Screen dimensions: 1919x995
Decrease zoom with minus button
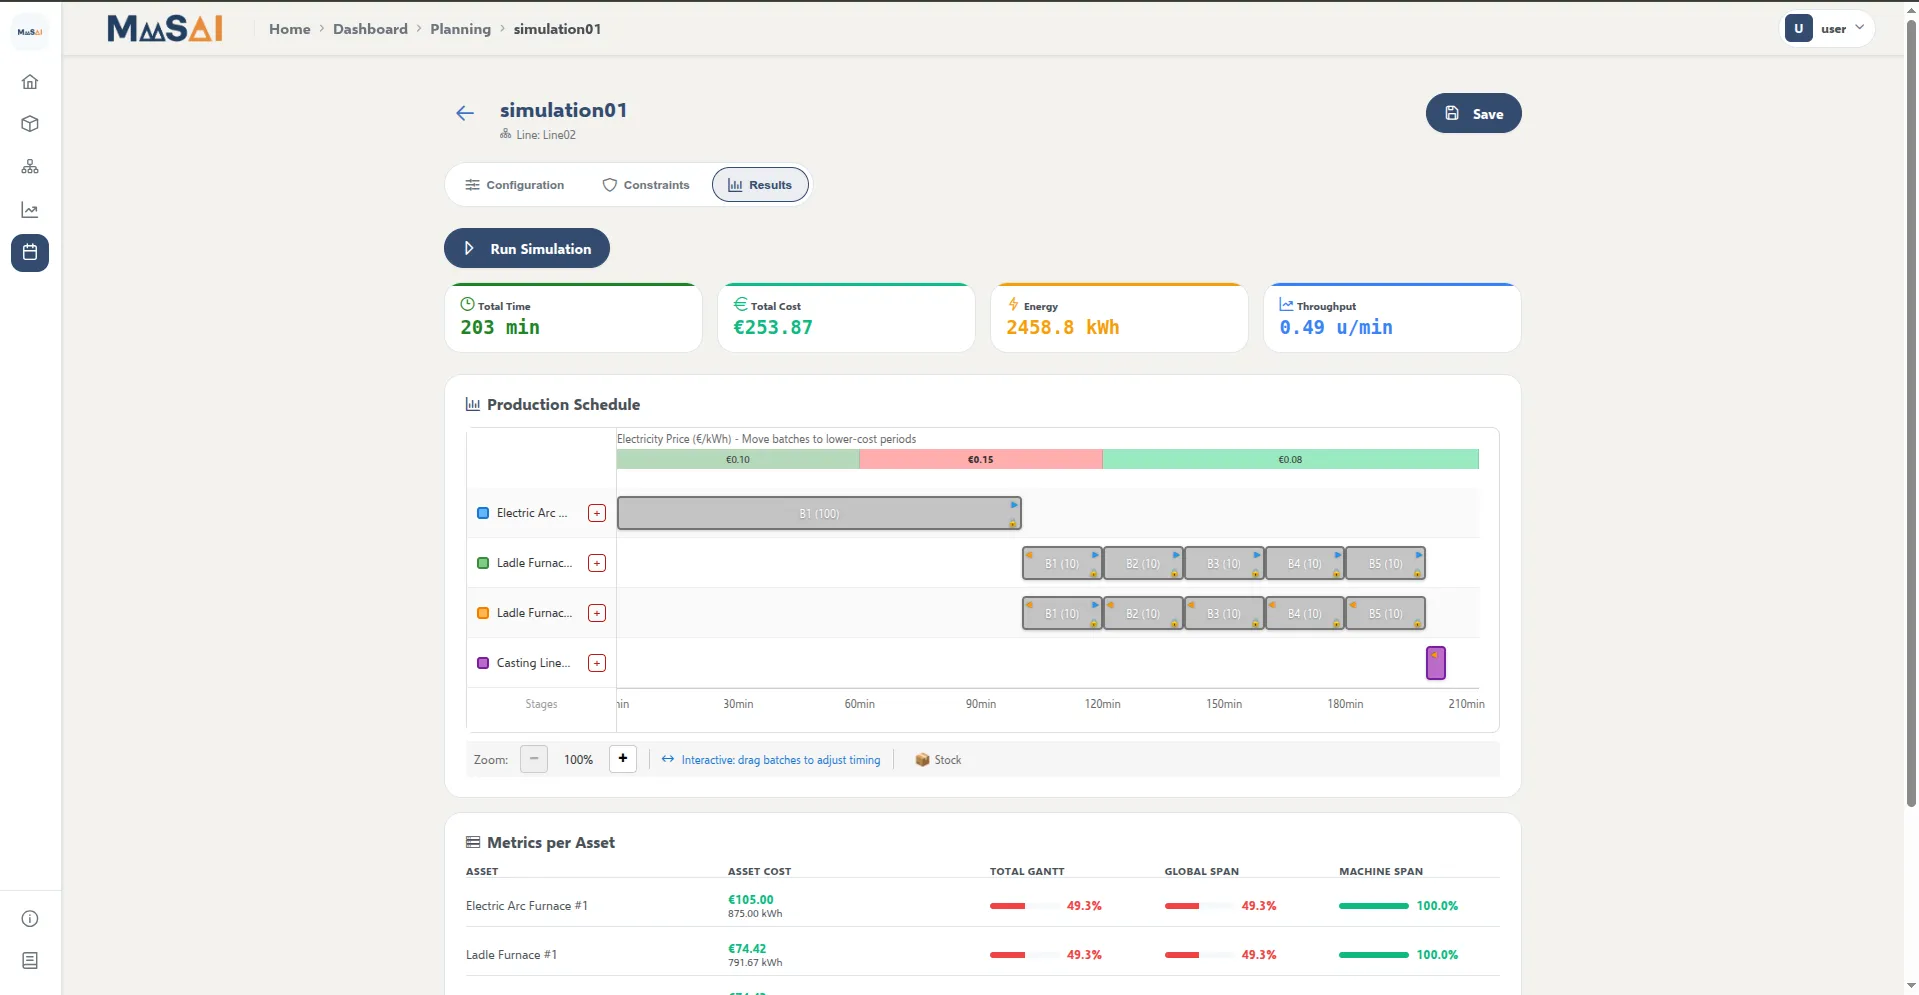click(534, 759)
